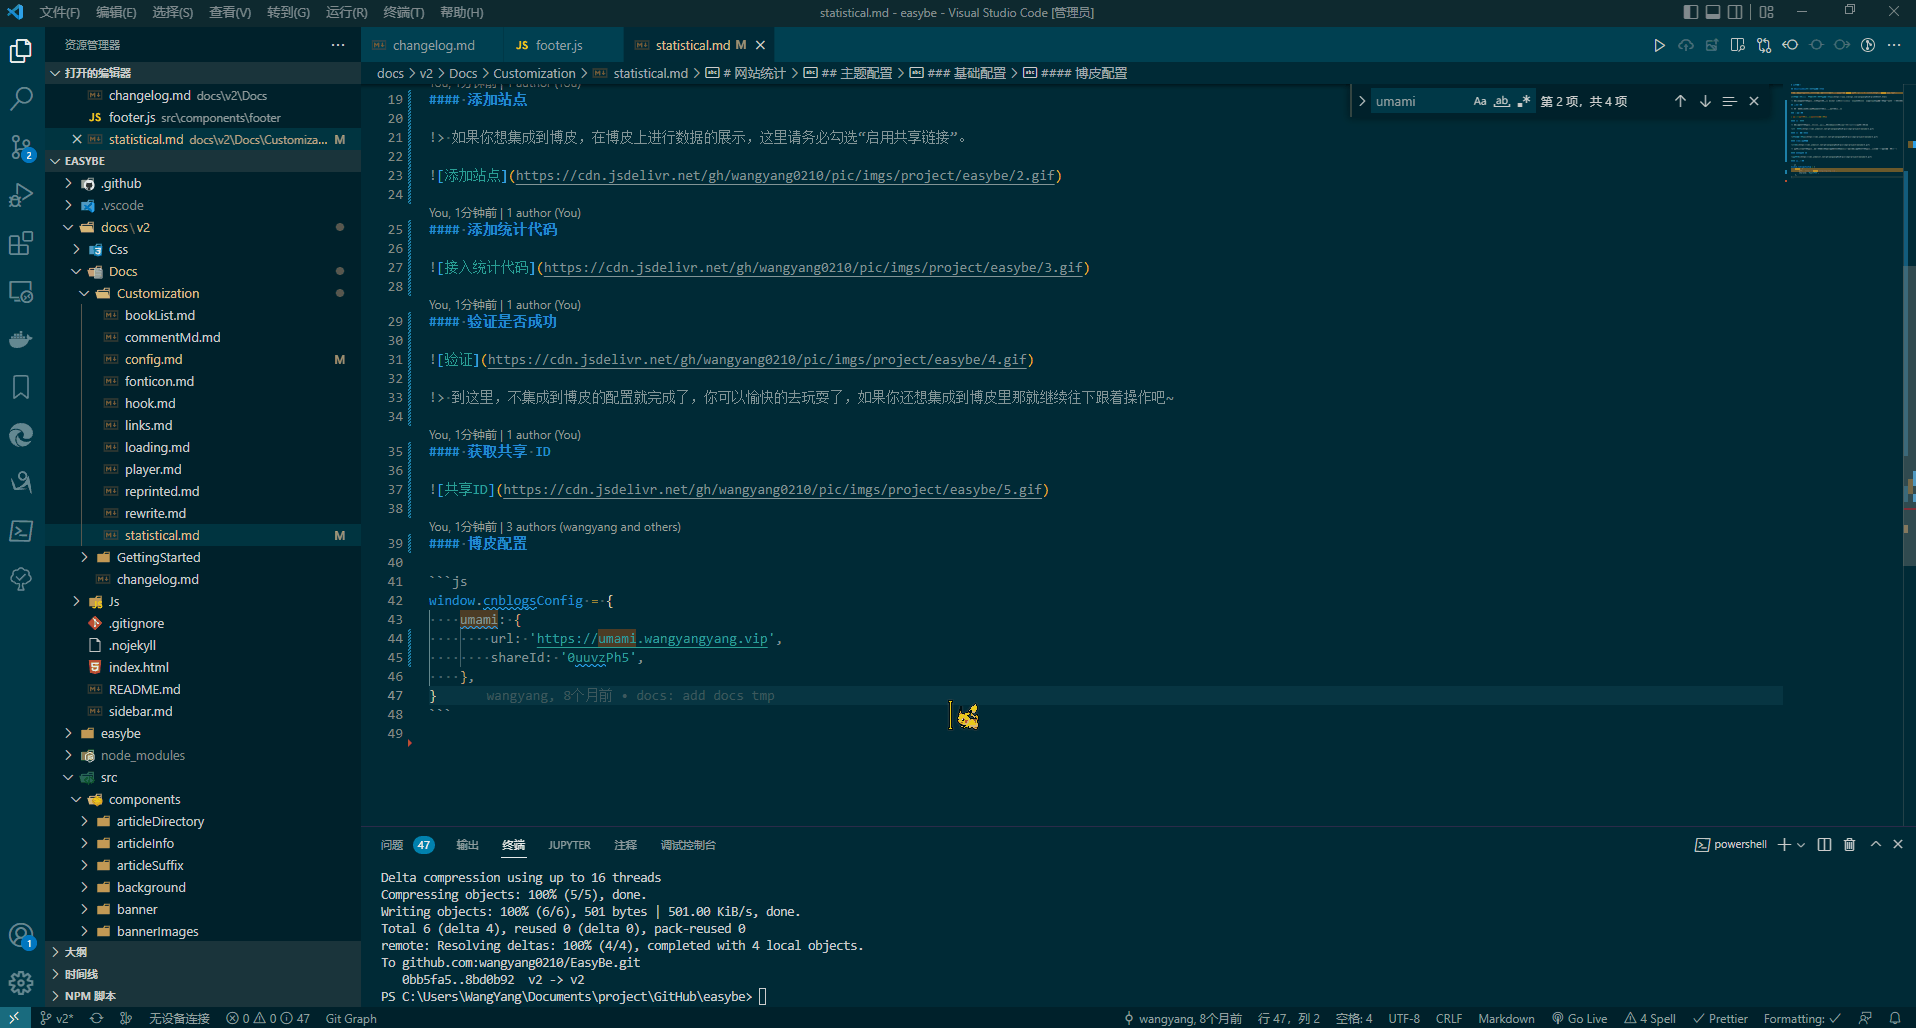Open editor More Actions ellipsis

[1894, 45]
